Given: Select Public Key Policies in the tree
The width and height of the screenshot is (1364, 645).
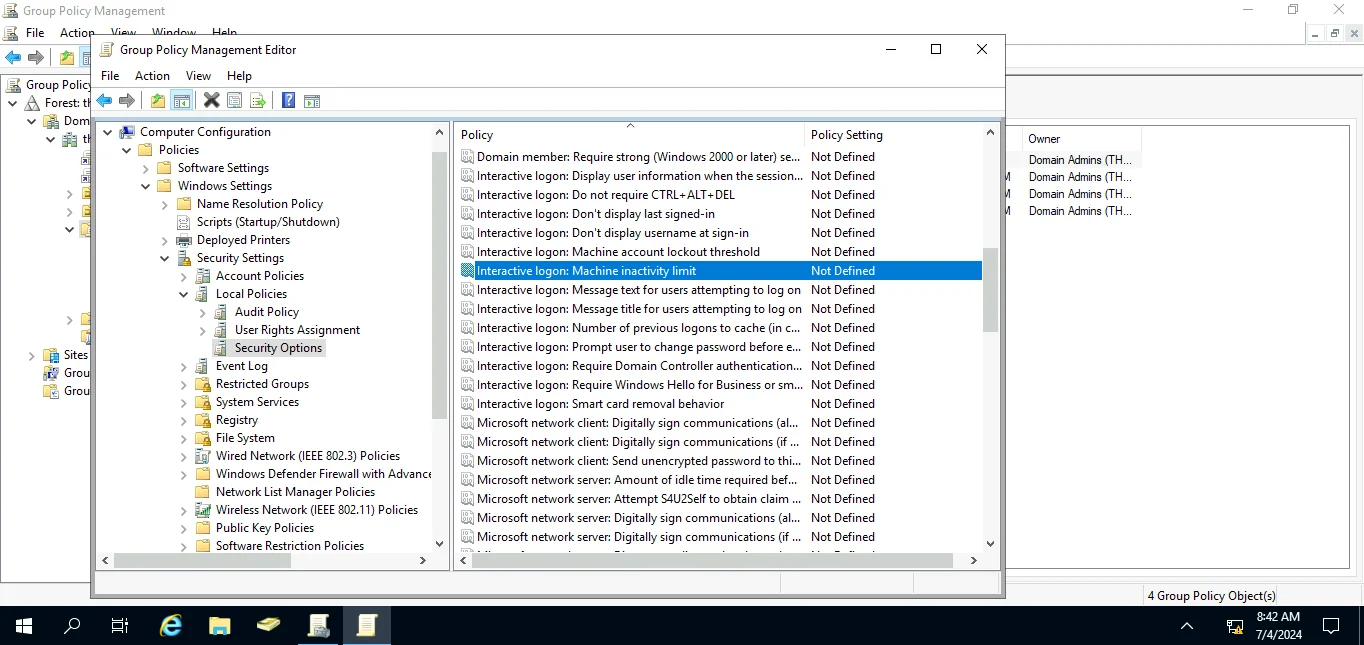Looking at the screenshot, I should click(x=265, y=528).
